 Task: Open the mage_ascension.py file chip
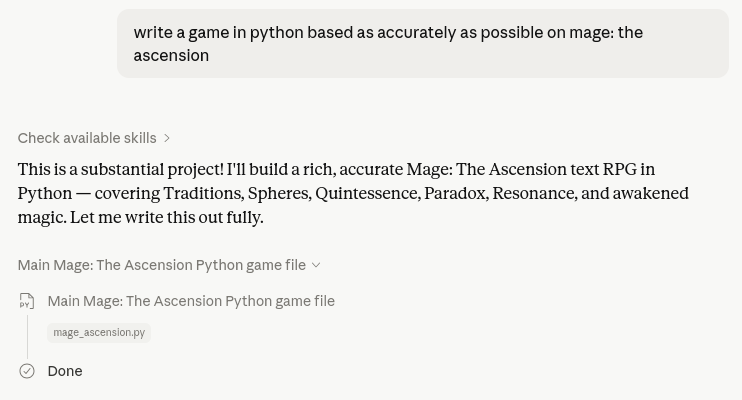[99, 333]
